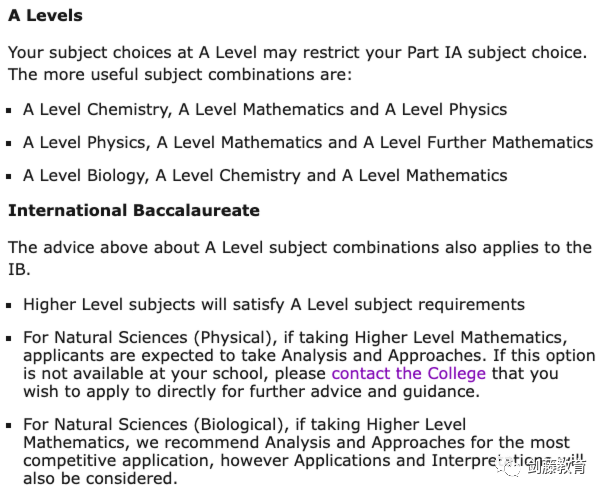Click bullet before "For Natural Sciences (Physical)" item
Image resolution: width=606 pixels, height=494 pixels.
tap(11, 339)
